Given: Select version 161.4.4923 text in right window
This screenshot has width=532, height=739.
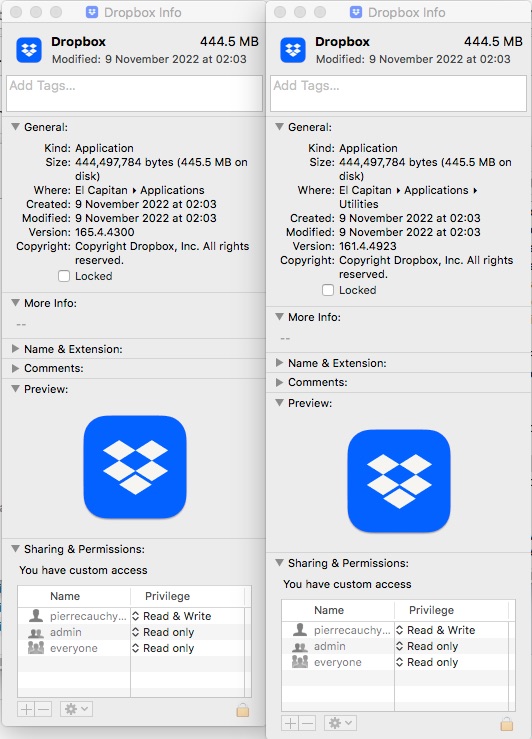Looking at the screenshot, I should [368, 246].
